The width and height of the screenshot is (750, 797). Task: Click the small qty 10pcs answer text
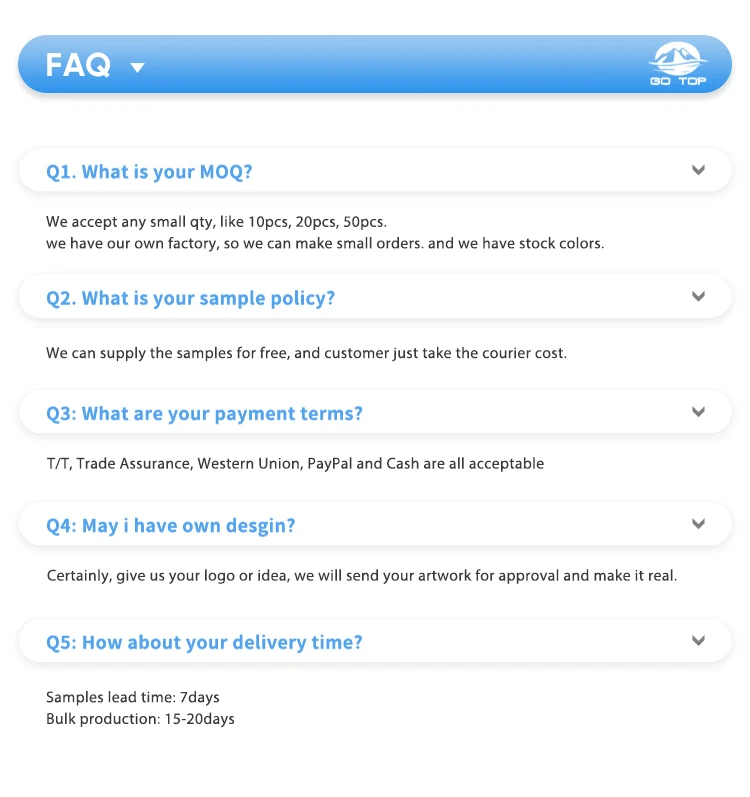(x=216, y=221)
